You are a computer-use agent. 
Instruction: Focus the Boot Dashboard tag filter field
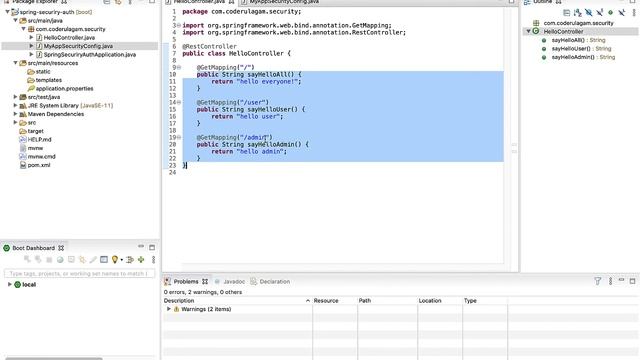point(79,273)
